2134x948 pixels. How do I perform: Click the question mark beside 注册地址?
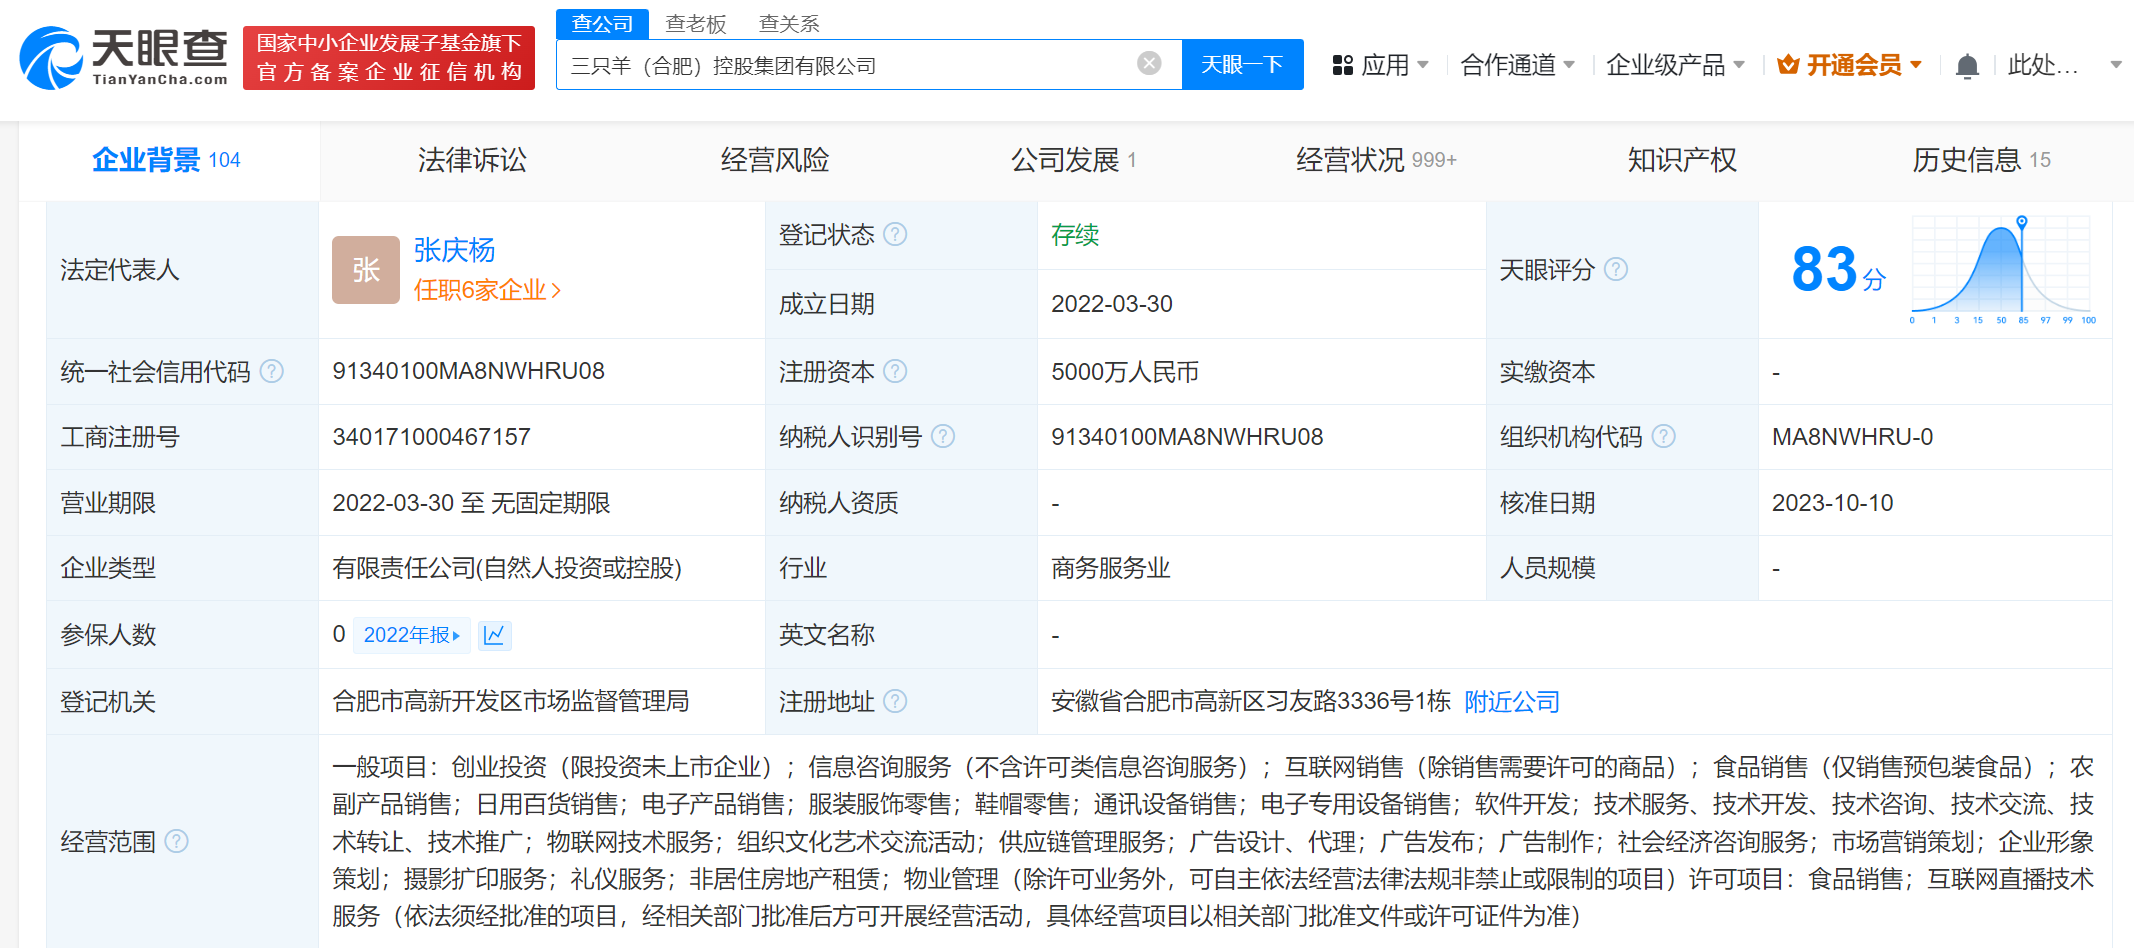tap(897, 701)
